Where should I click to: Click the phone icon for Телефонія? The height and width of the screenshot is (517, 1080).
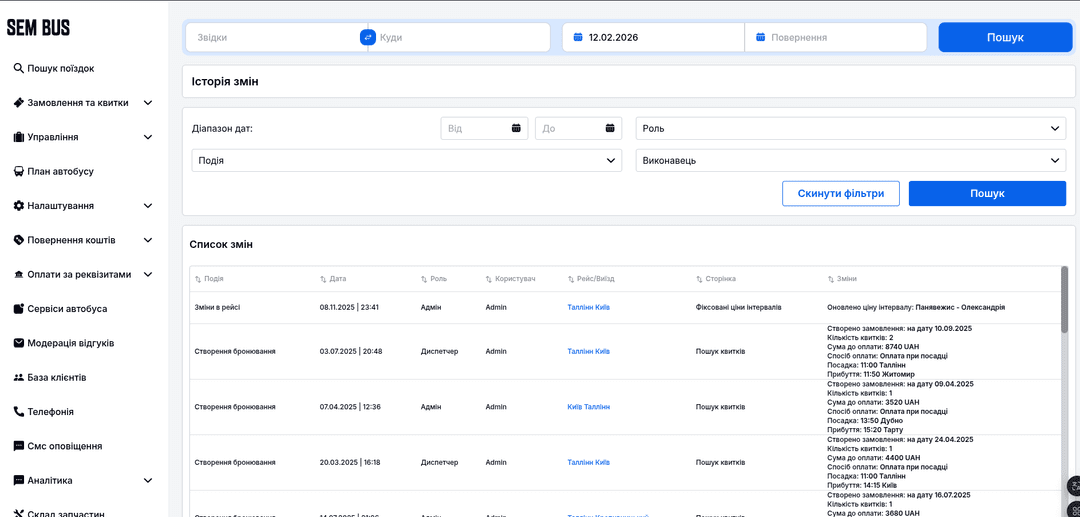pyautogui.click(x=18, y=411)
